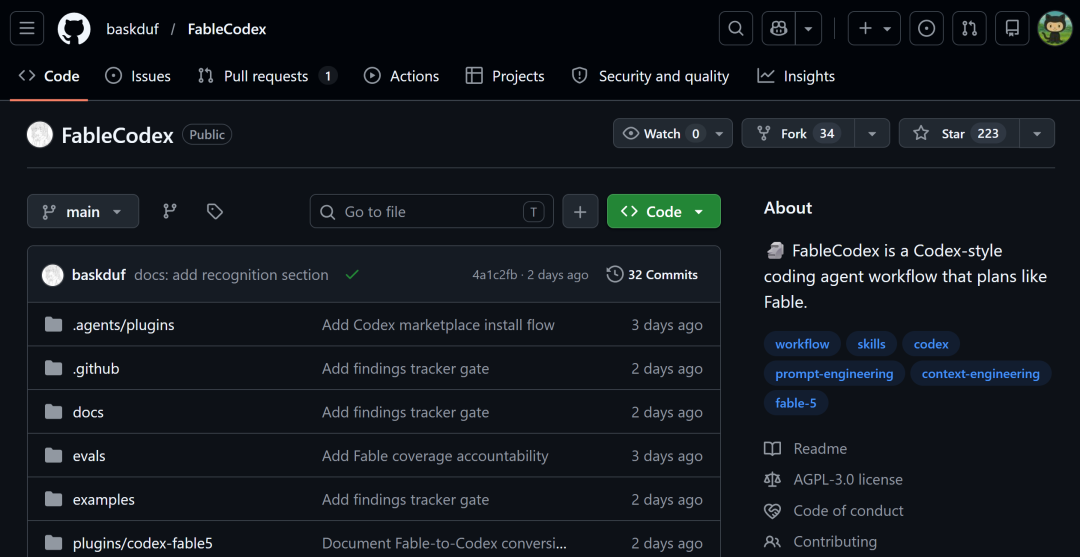Switch to the Issues tab

tap(138, 76)
